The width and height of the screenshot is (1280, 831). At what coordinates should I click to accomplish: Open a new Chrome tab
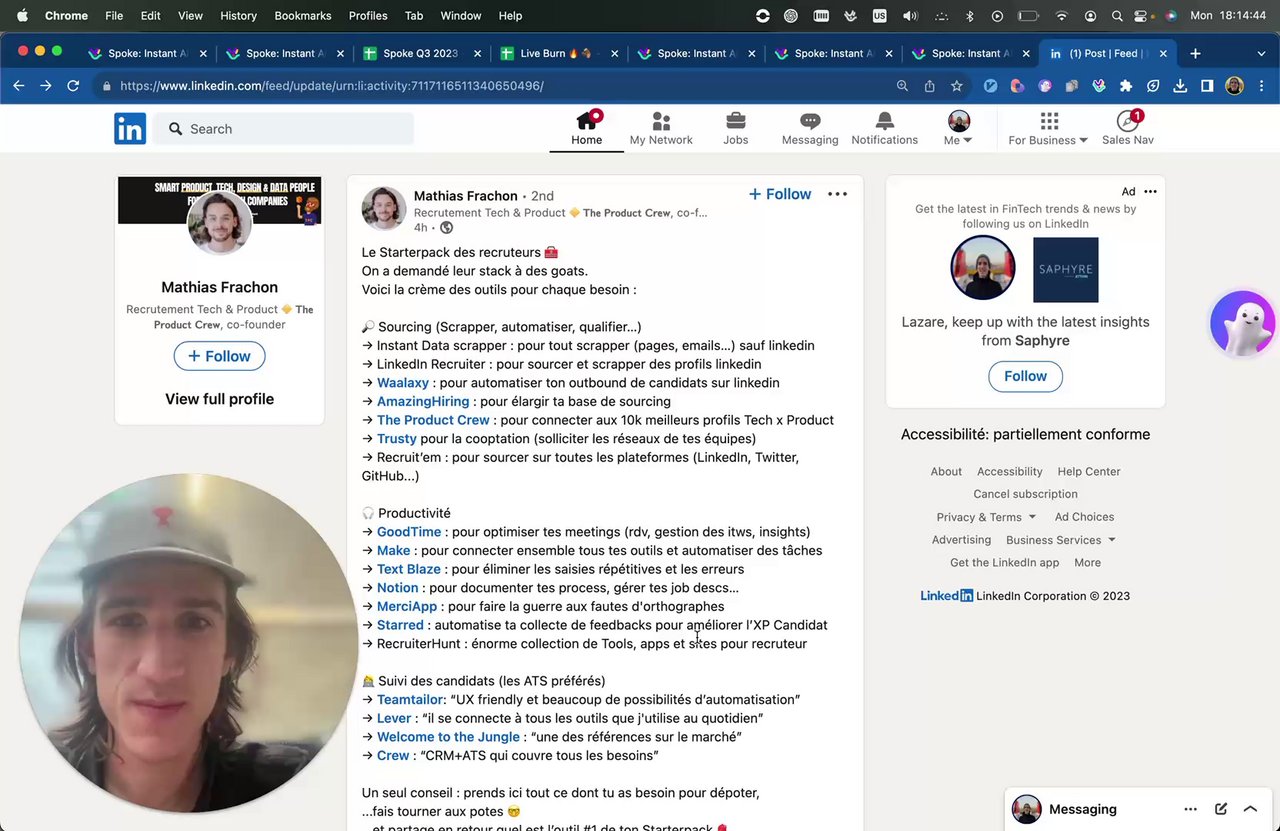(x=1195, y=53)
